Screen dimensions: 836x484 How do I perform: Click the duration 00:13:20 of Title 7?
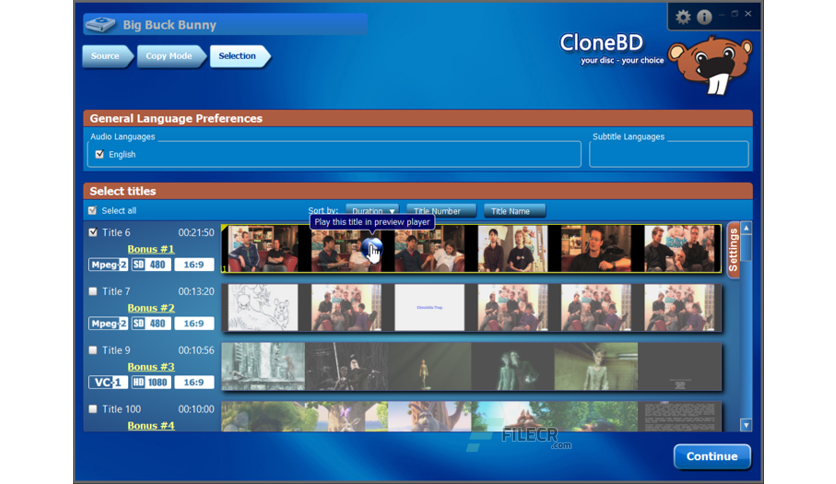(x=196, y=291)
